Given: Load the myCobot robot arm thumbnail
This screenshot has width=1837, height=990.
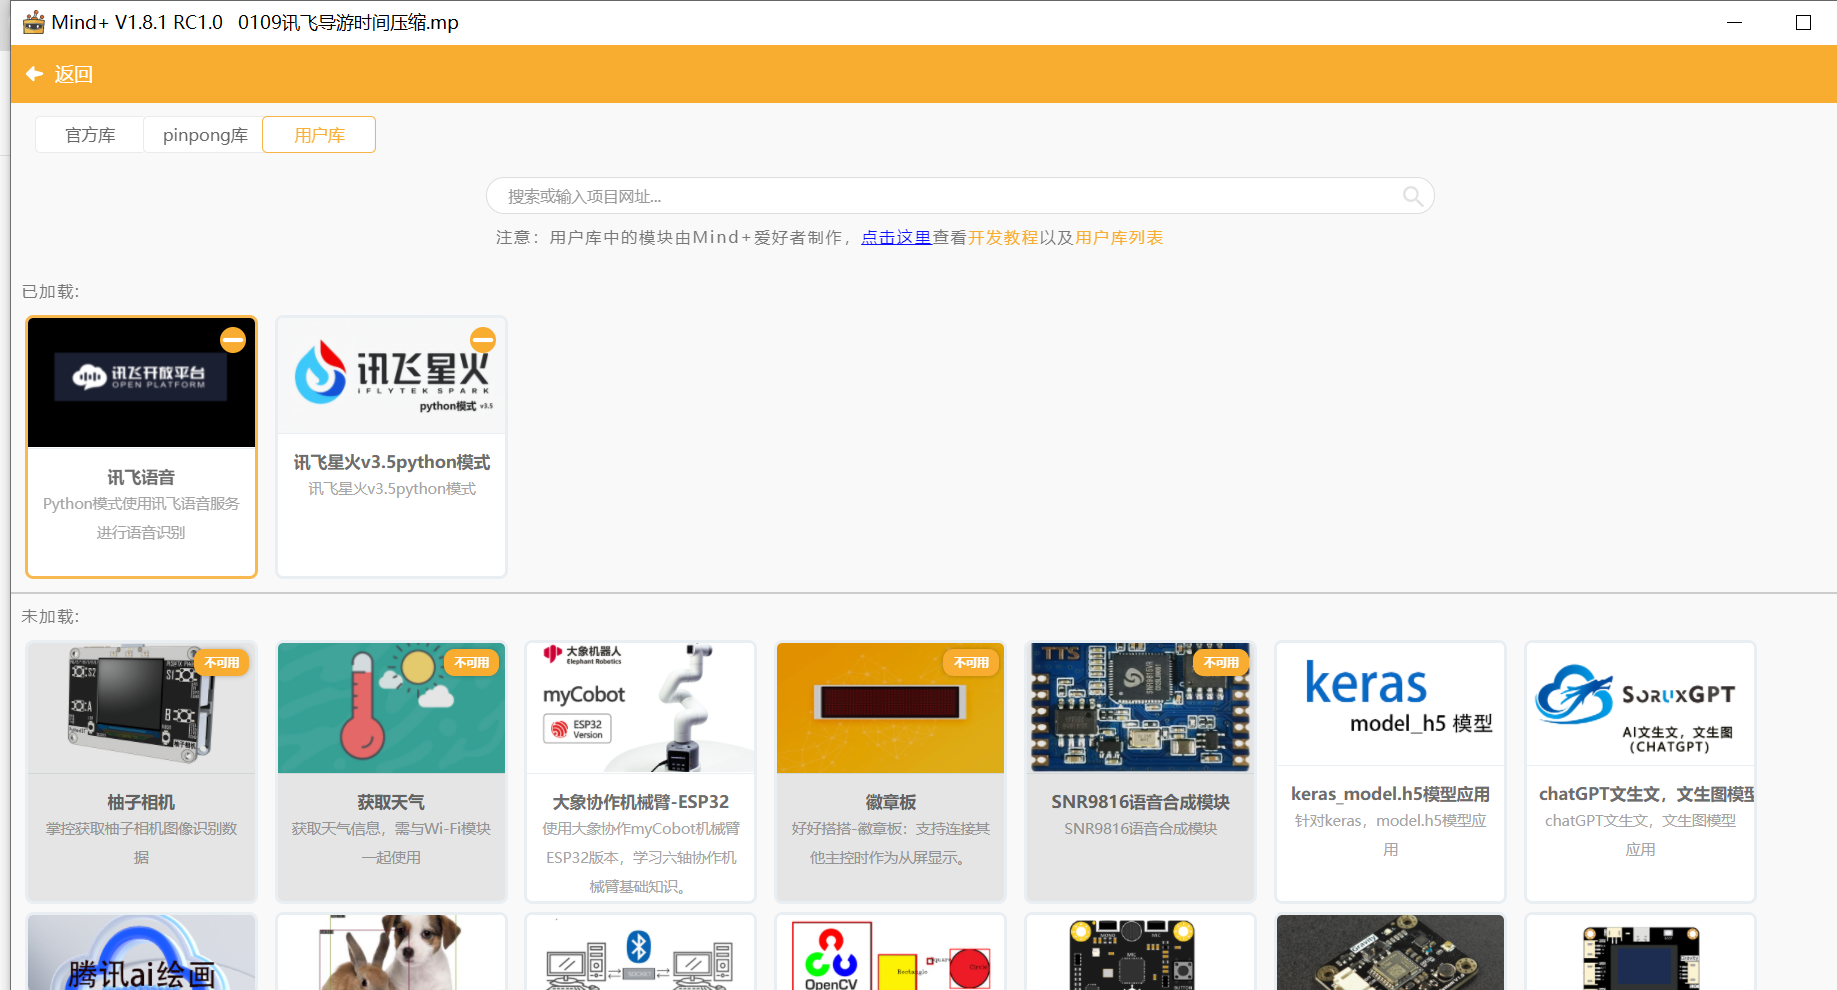Looking at the screenshot, I should (641, 708).
